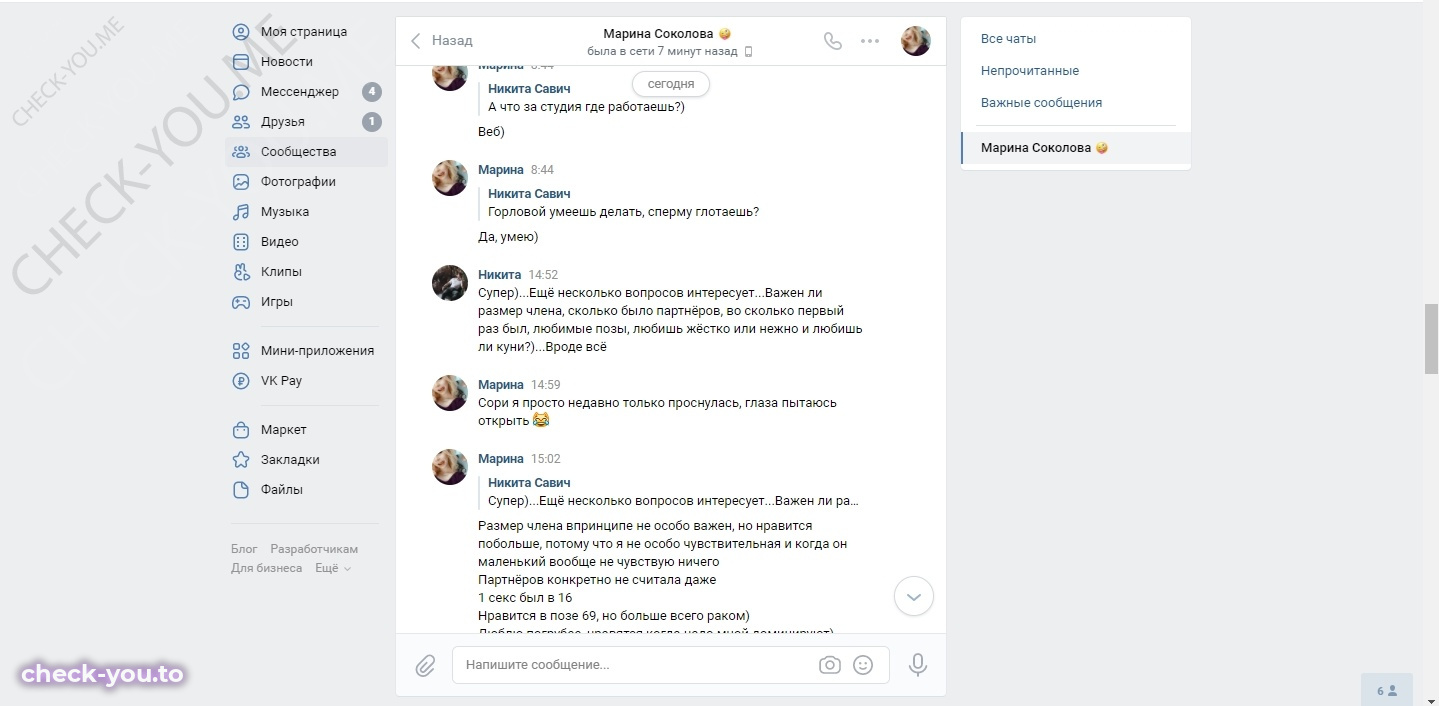Click the сегодня date badge

pos(671,85)
